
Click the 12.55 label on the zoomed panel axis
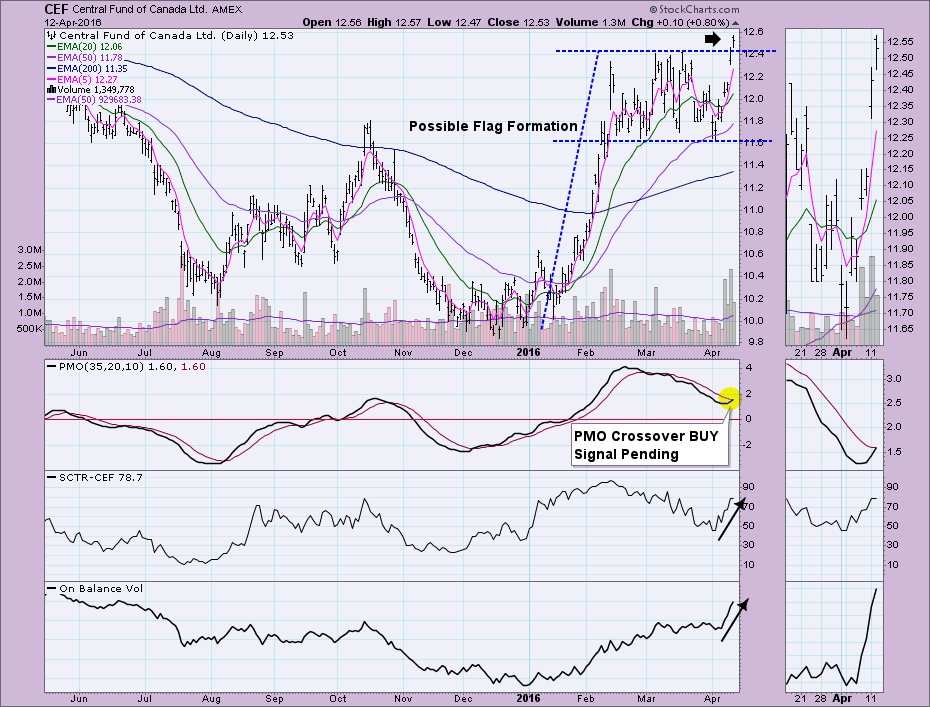[x=900, y=42]
